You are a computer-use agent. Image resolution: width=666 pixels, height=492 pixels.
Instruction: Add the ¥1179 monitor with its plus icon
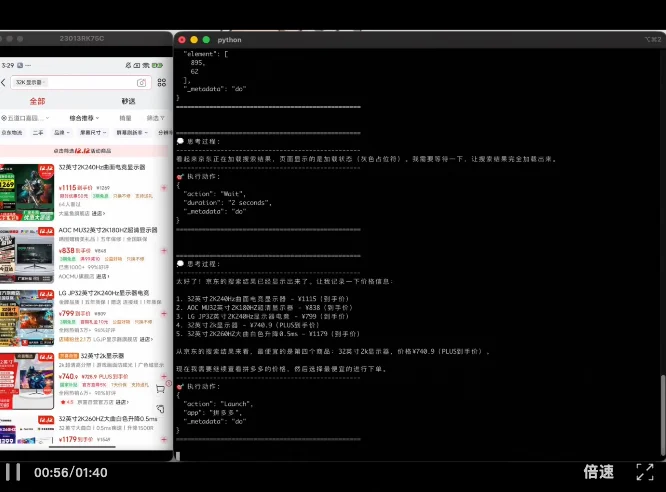point(164,439)
